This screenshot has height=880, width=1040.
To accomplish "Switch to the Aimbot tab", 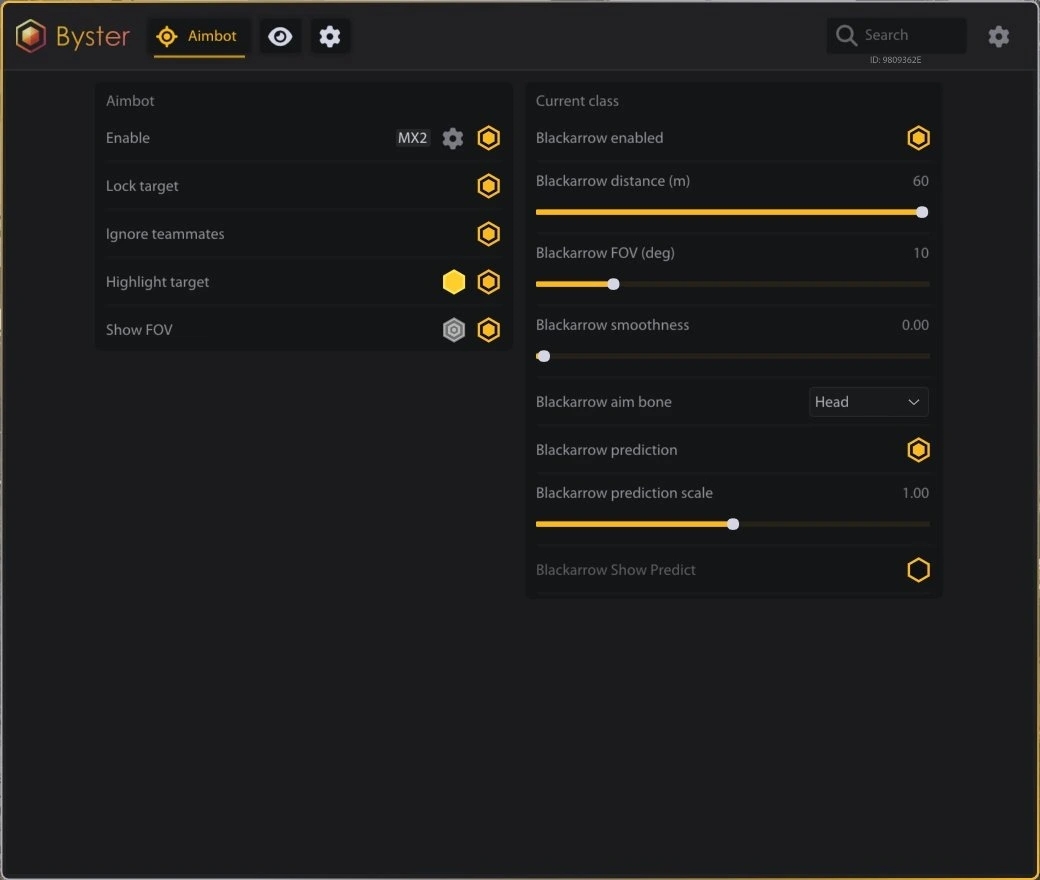I will [x=198, y=36].
